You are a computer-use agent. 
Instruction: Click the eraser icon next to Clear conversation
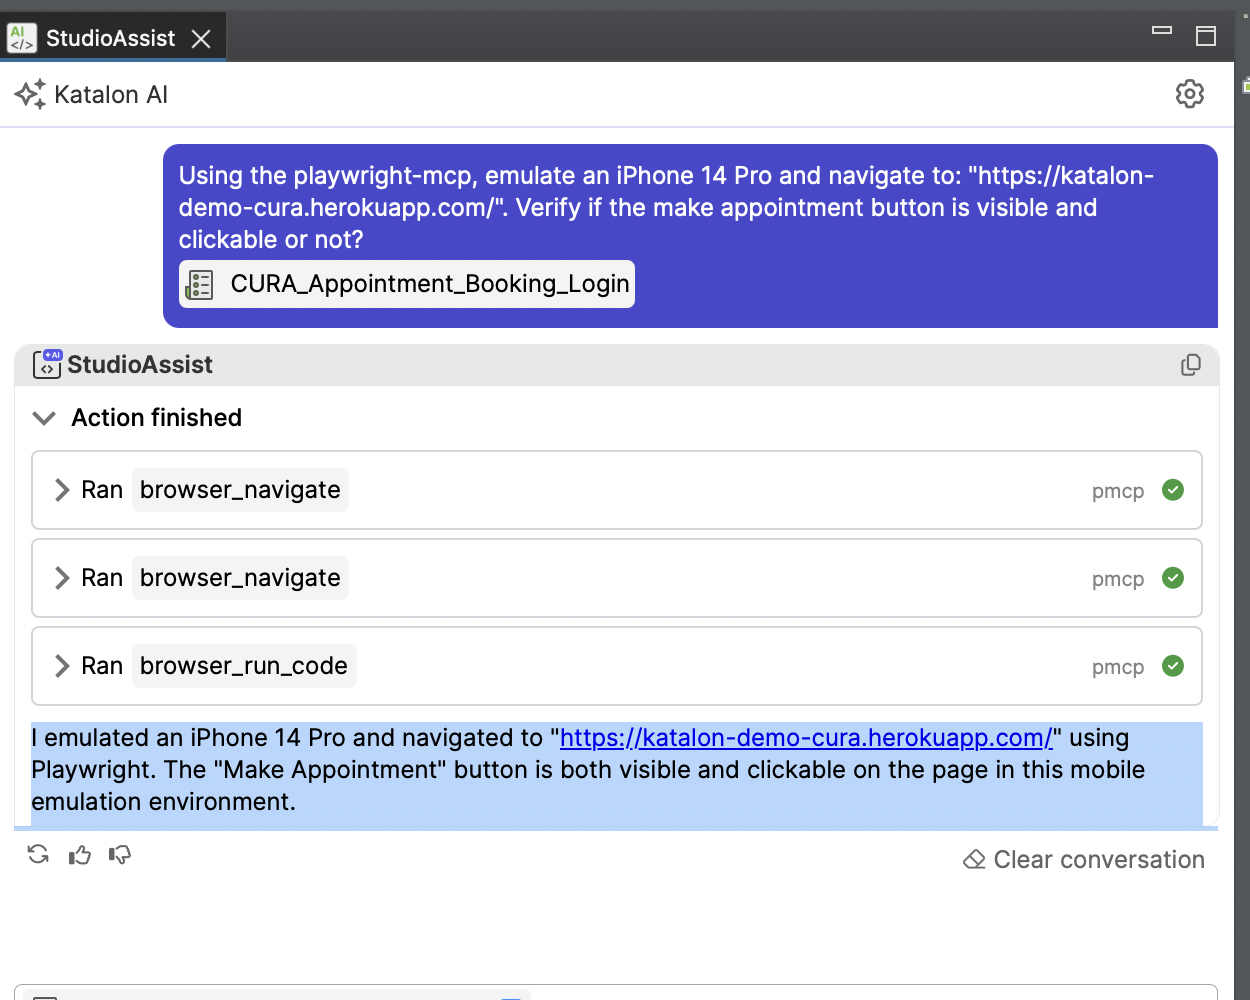point(973,859)
